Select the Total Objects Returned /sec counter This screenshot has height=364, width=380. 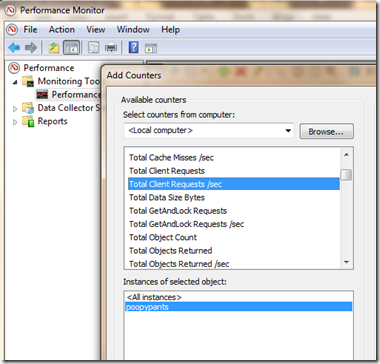(179, 264)
